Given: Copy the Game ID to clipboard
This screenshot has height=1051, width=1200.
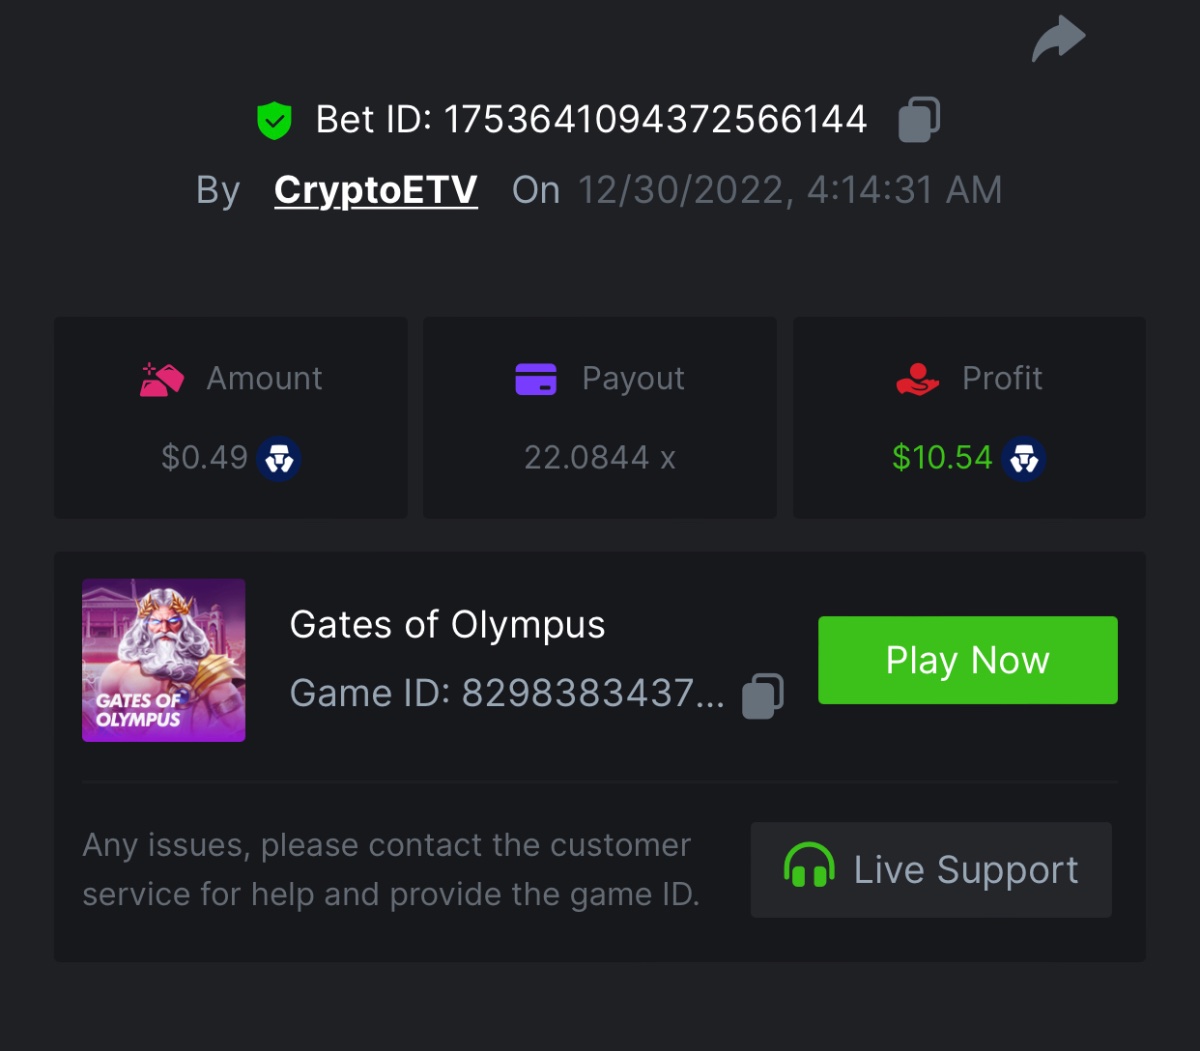Looking at the screenshot, I should coord(763,695).
